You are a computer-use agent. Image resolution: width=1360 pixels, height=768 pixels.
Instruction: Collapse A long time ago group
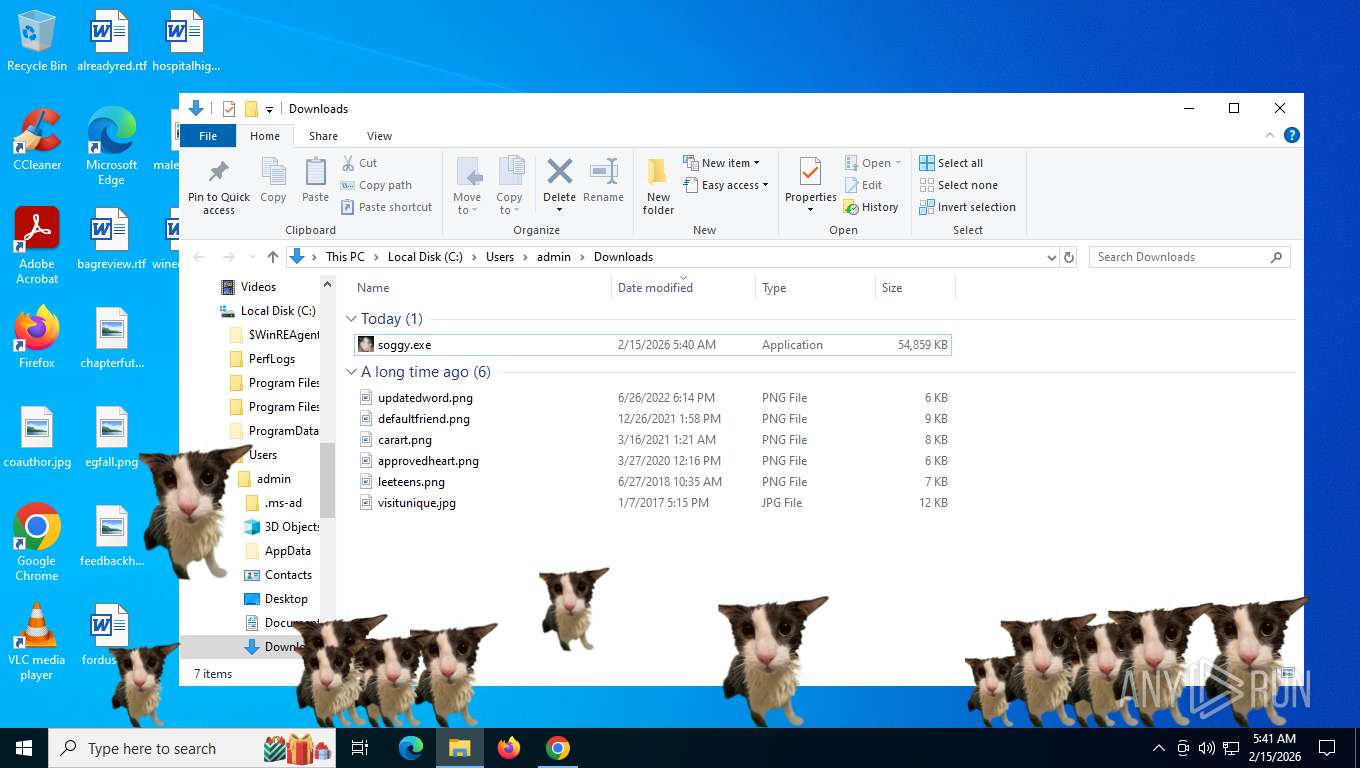351,372
